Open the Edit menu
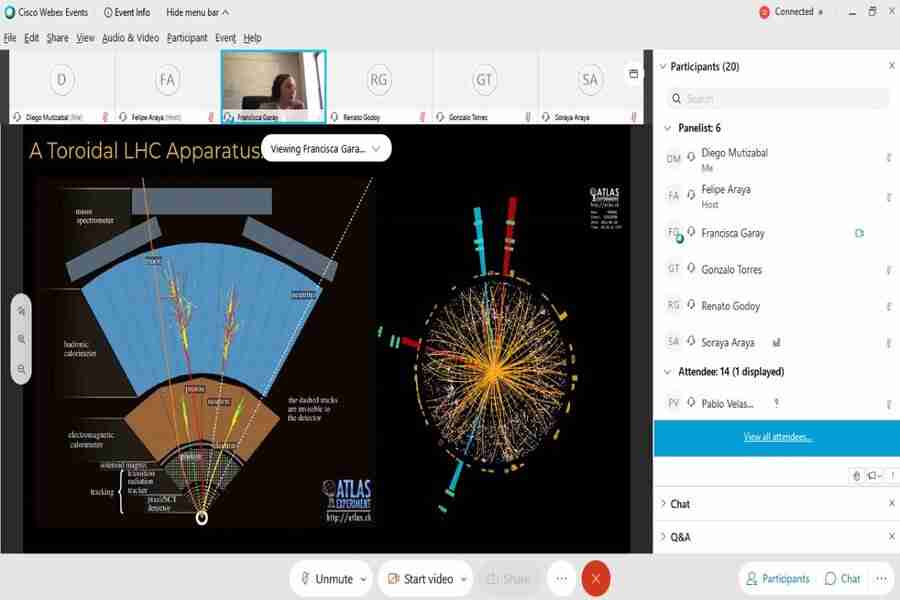This screenshot has width=900, height=600. click(x=32, y=38)
